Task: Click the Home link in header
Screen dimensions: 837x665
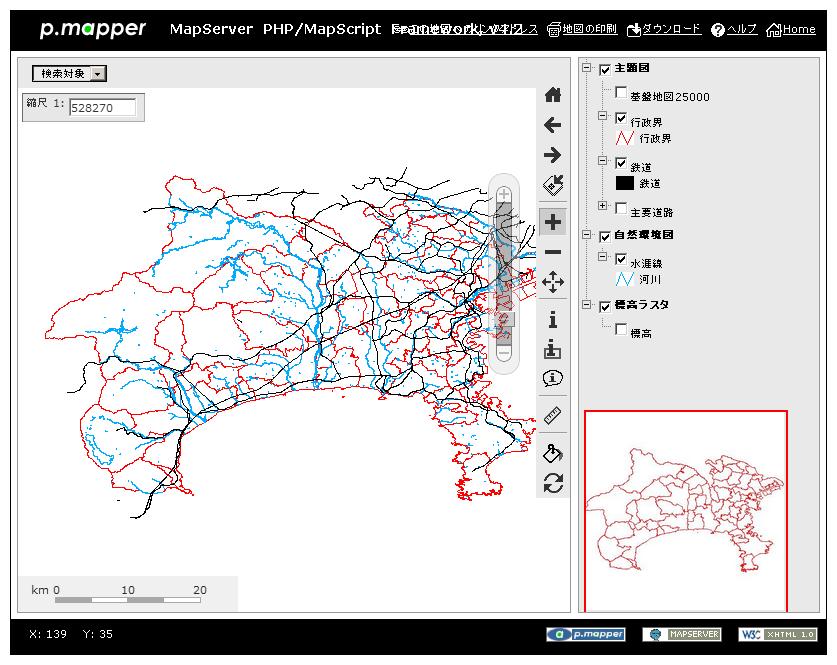Action: 791,30
